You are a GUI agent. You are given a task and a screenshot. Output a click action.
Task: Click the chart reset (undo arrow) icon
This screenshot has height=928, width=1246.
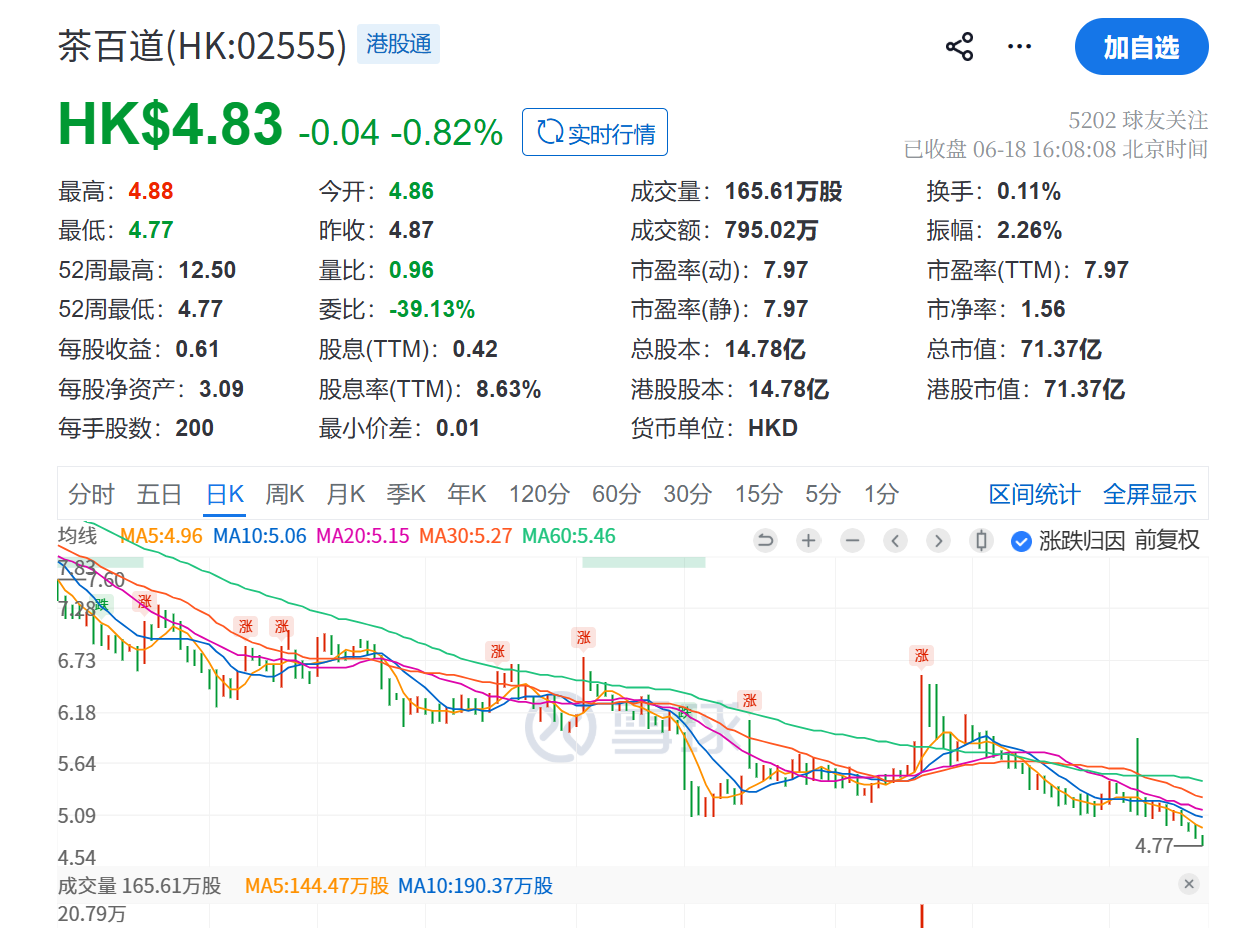(x=765, y=541)
